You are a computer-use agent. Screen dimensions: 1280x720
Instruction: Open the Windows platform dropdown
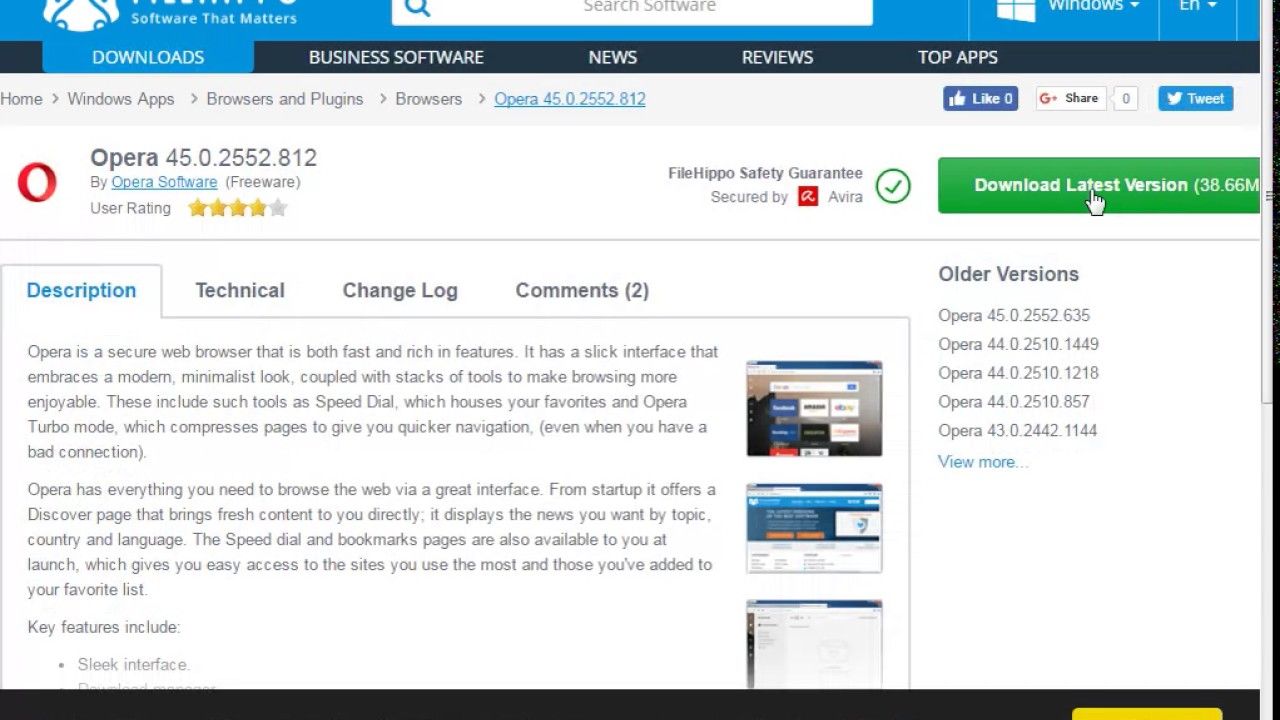(x=1093, y=7)
